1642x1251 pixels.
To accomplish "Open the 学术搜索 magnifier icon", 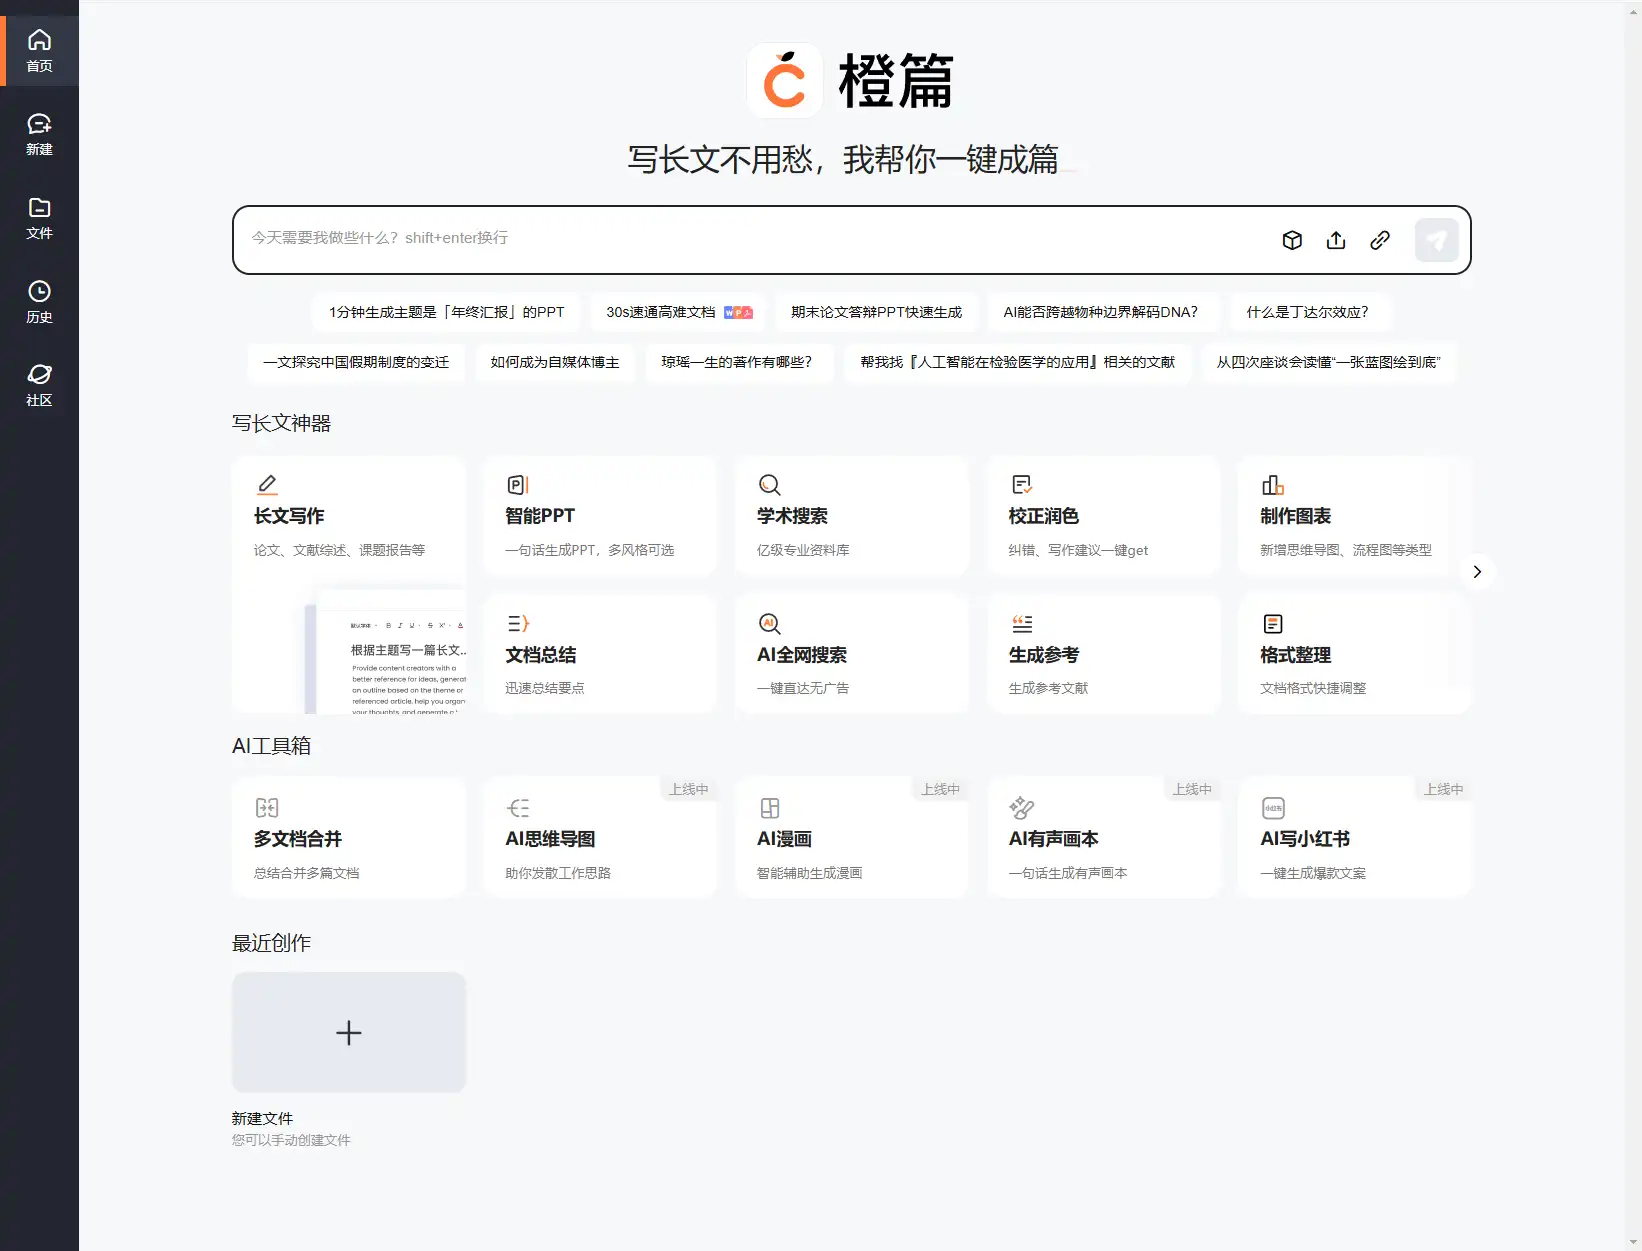I will tap(769, 485).
